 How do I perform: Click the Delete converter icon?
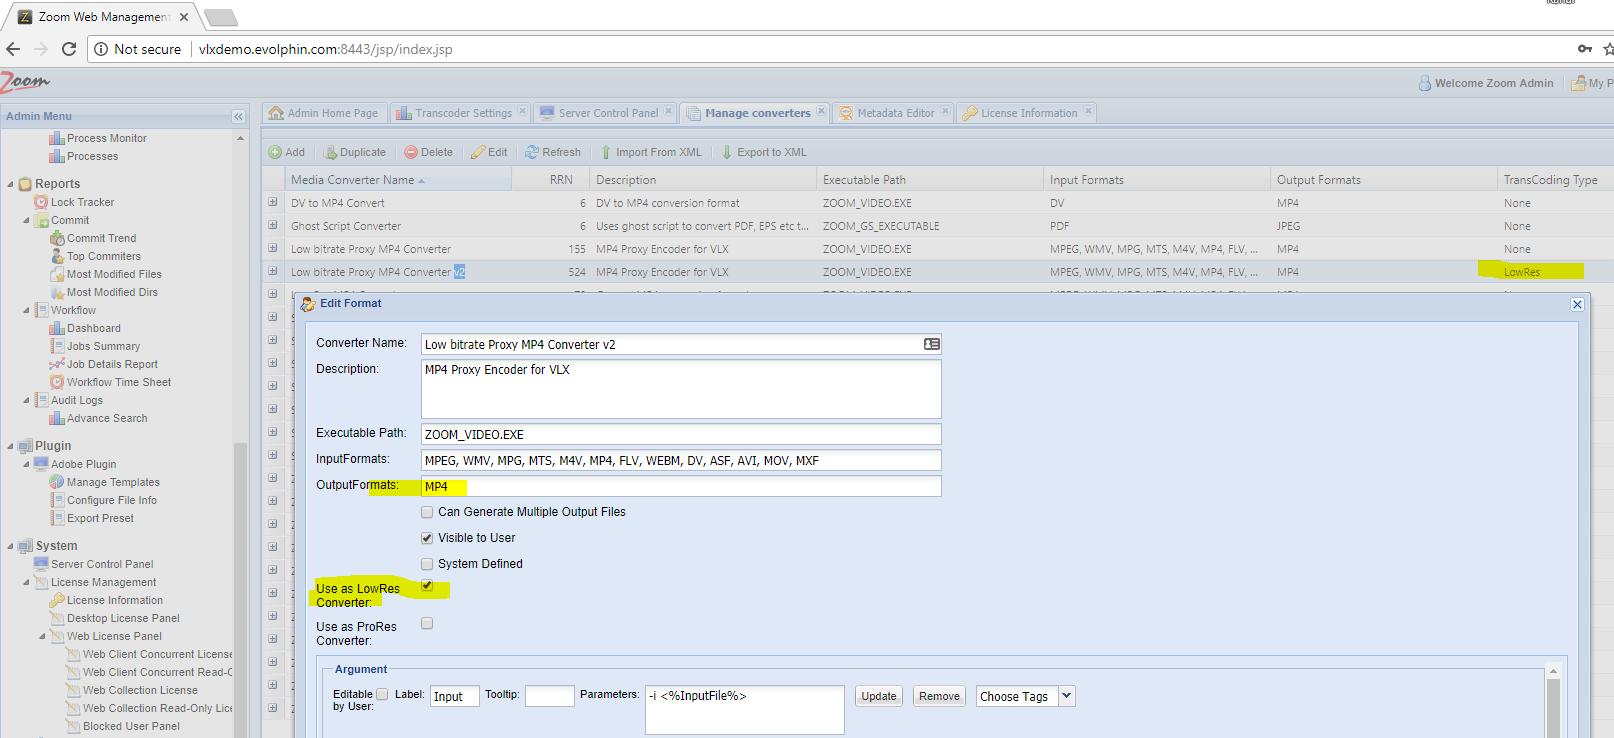pyautogui.click(x=411, y=152)
